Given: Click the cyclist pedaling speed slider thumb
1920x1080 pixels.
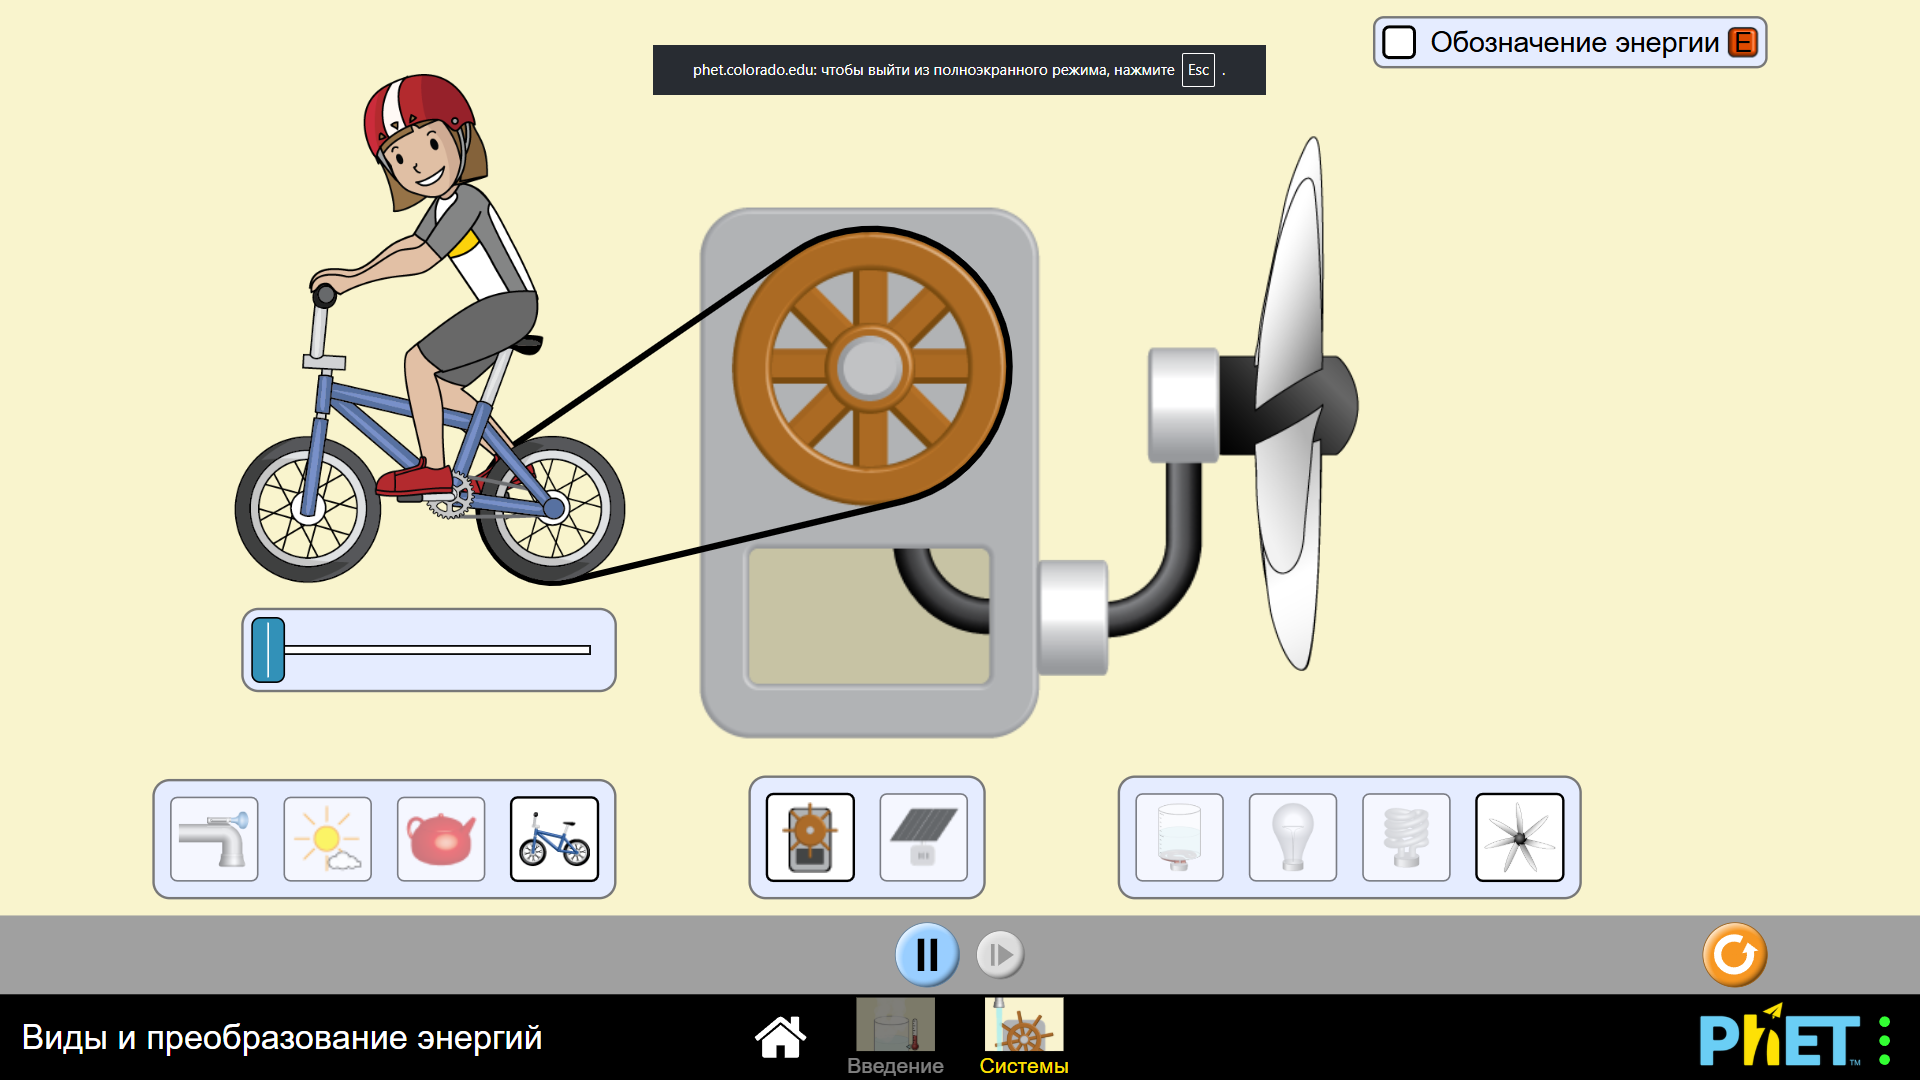Looking at the screenshot, I should coord(268,650).
